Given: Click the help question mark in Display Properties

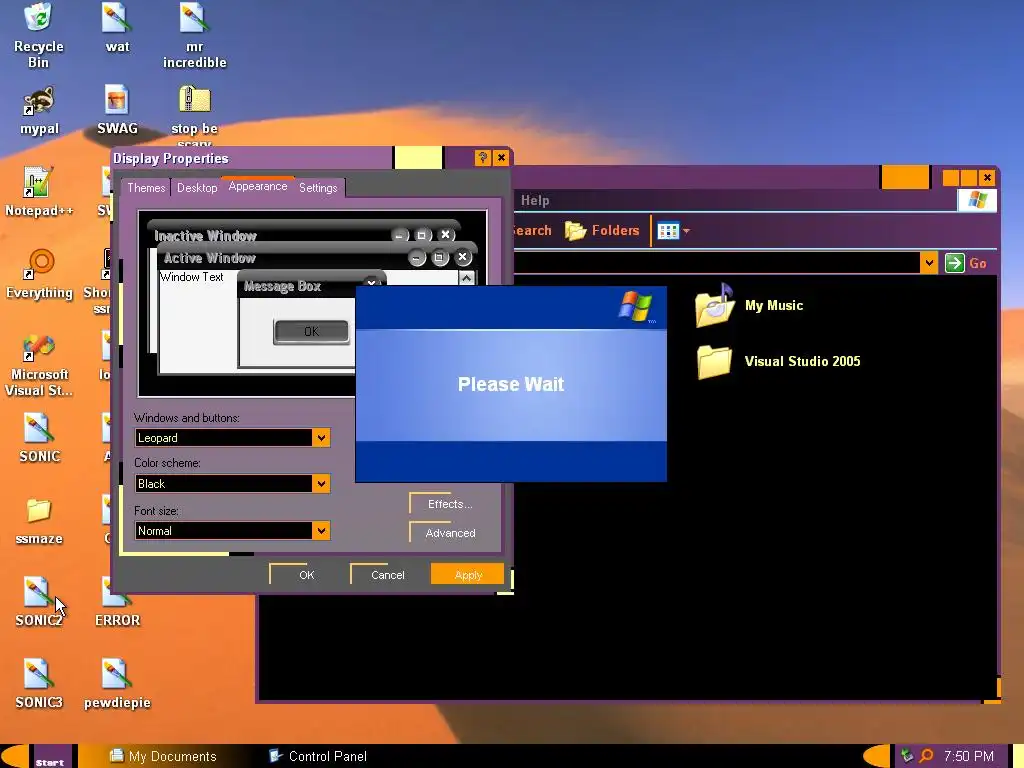Looking at the screenshot, I should point(483,157).
